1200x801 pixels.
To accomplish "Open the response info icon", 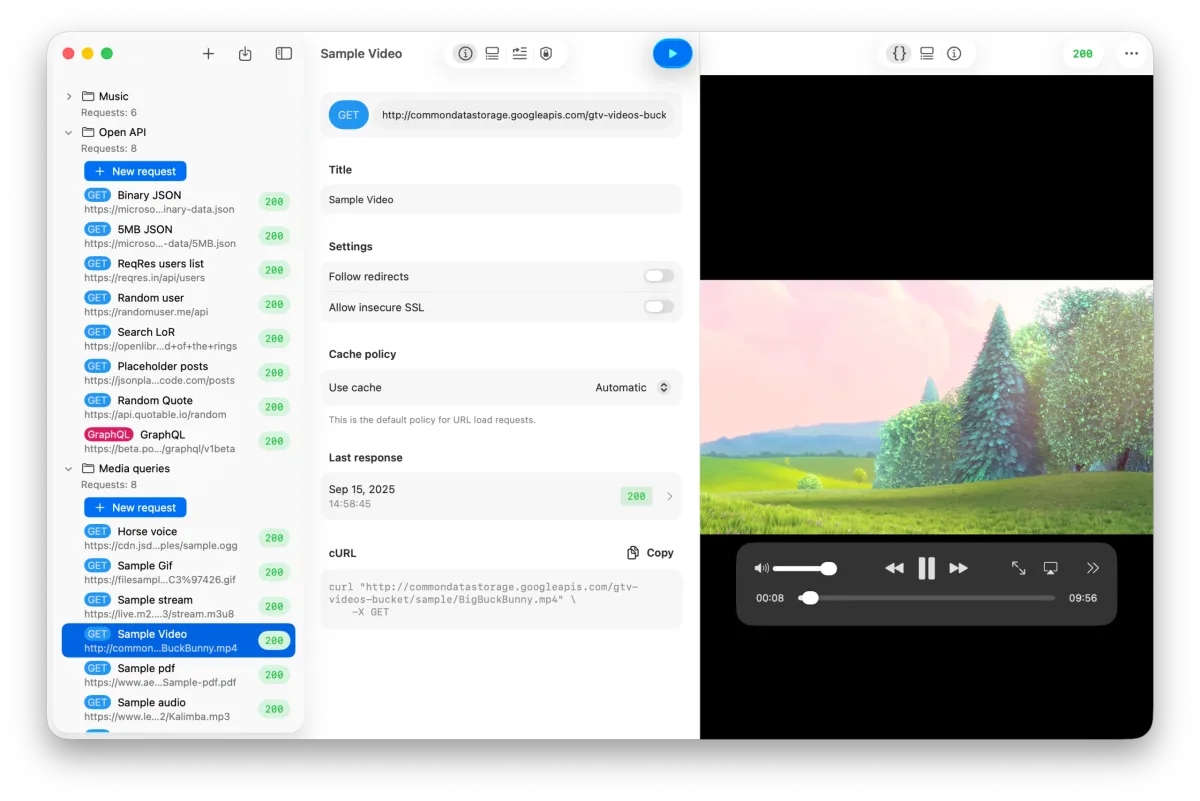I will point(954,53).
